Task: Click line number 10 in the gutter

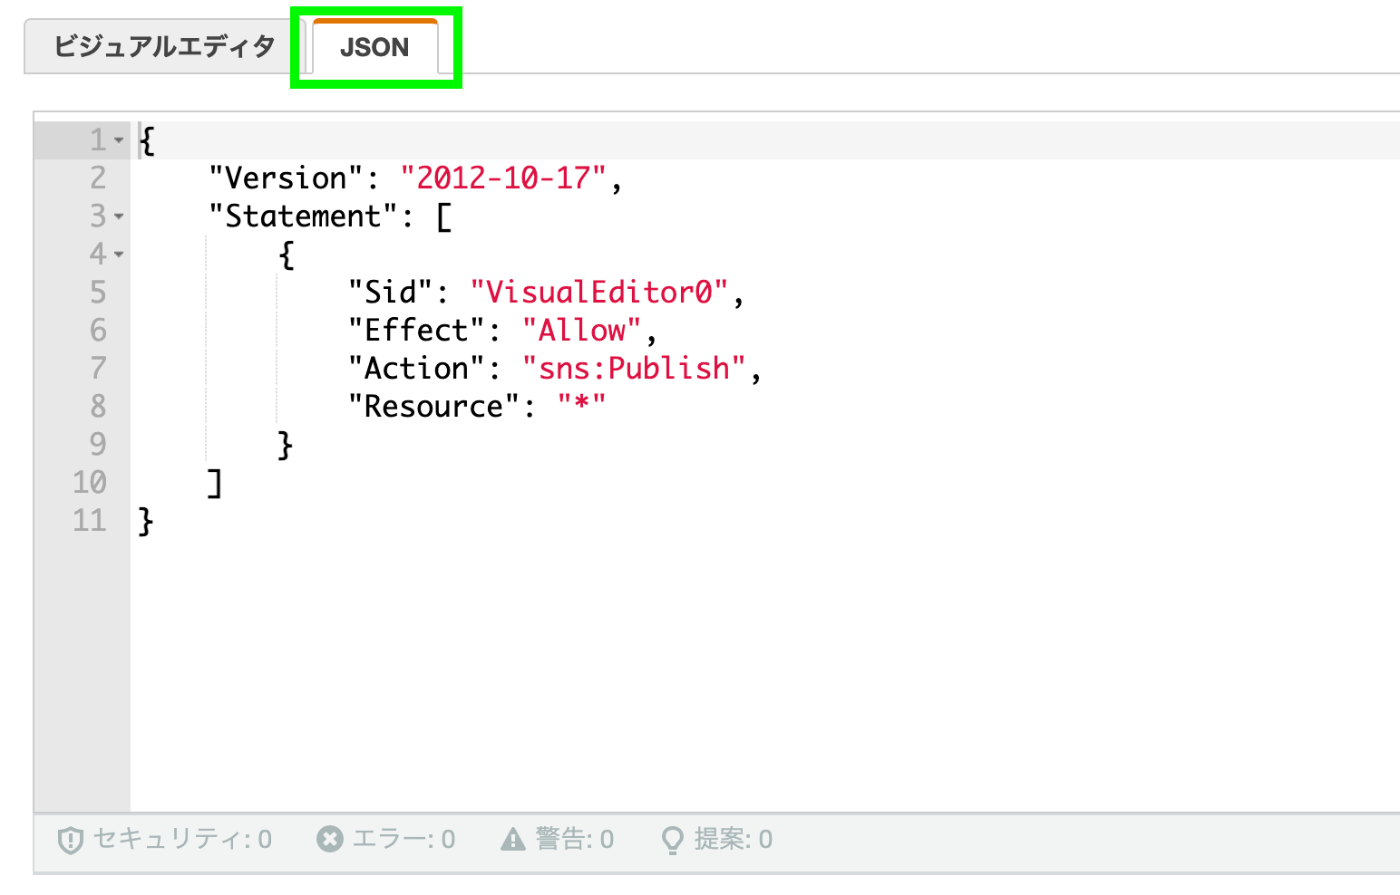Action: (90, 483)
